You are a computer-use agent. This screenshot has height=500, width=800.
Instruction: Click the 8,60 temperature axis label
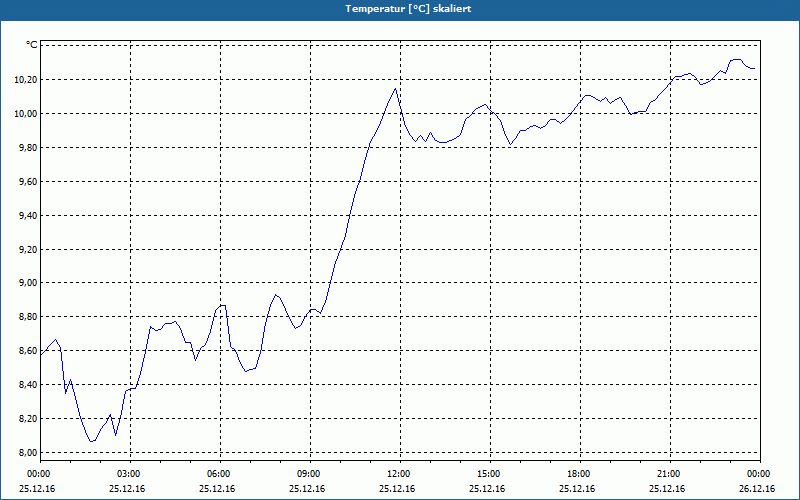(x=28, y=351)
